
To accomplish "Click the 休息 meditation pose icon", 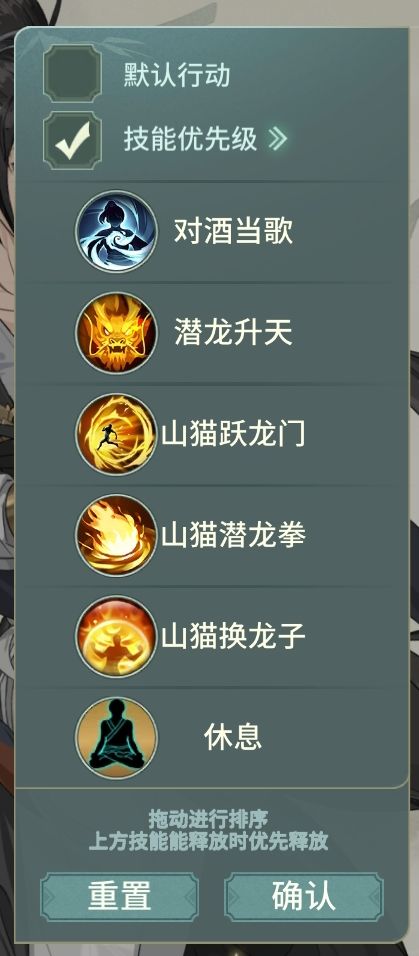I will tap(116, 738).
